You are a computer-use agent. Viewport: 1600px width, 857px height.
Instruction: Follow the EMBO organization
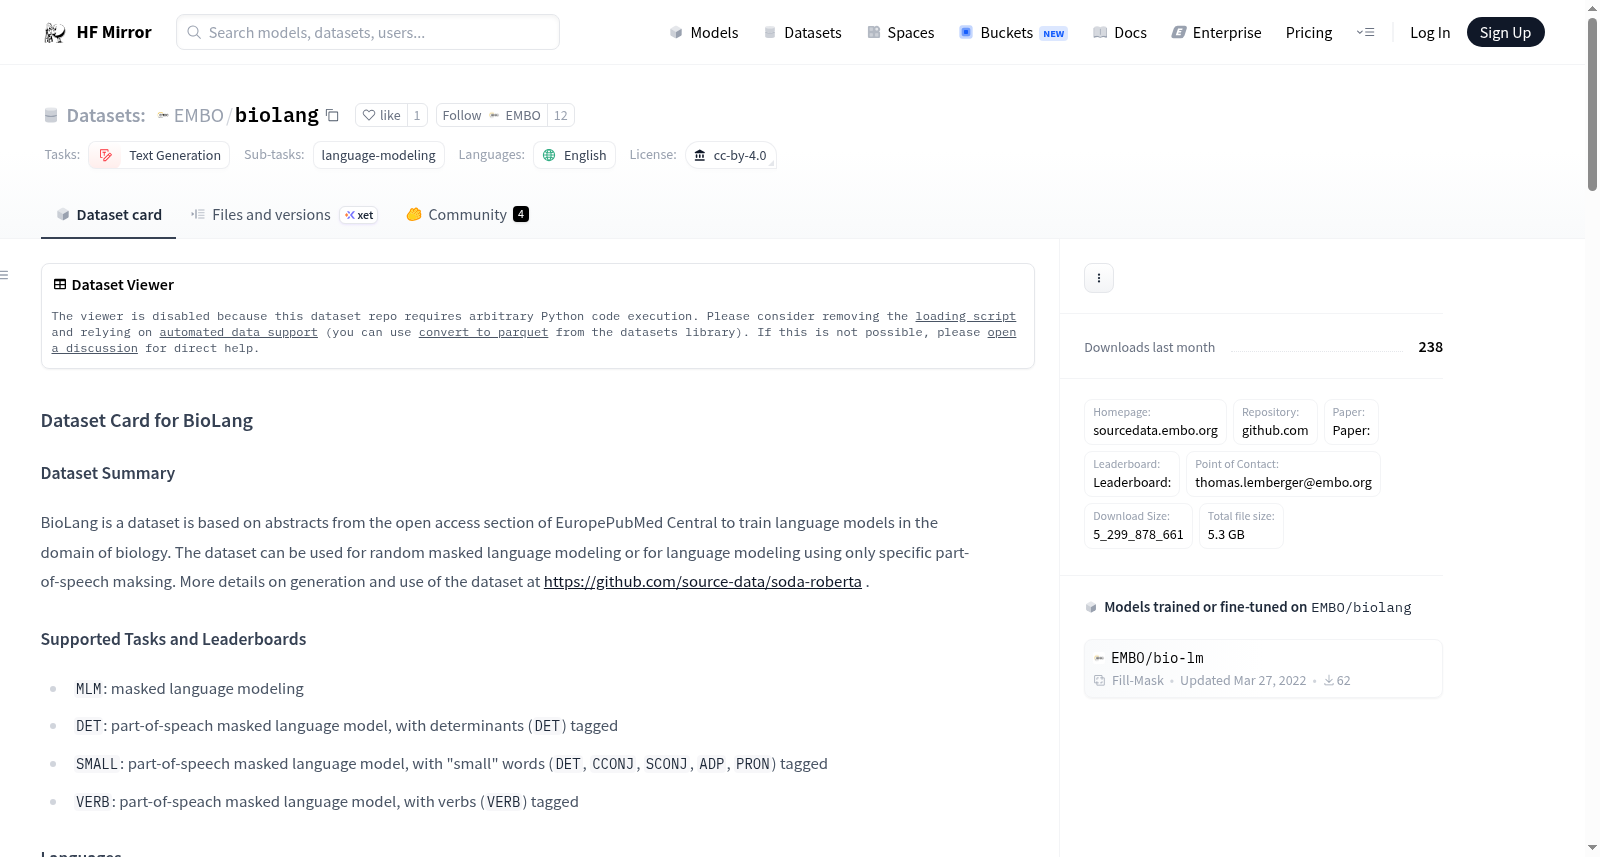pyautogui.click(x=492, y=116)
